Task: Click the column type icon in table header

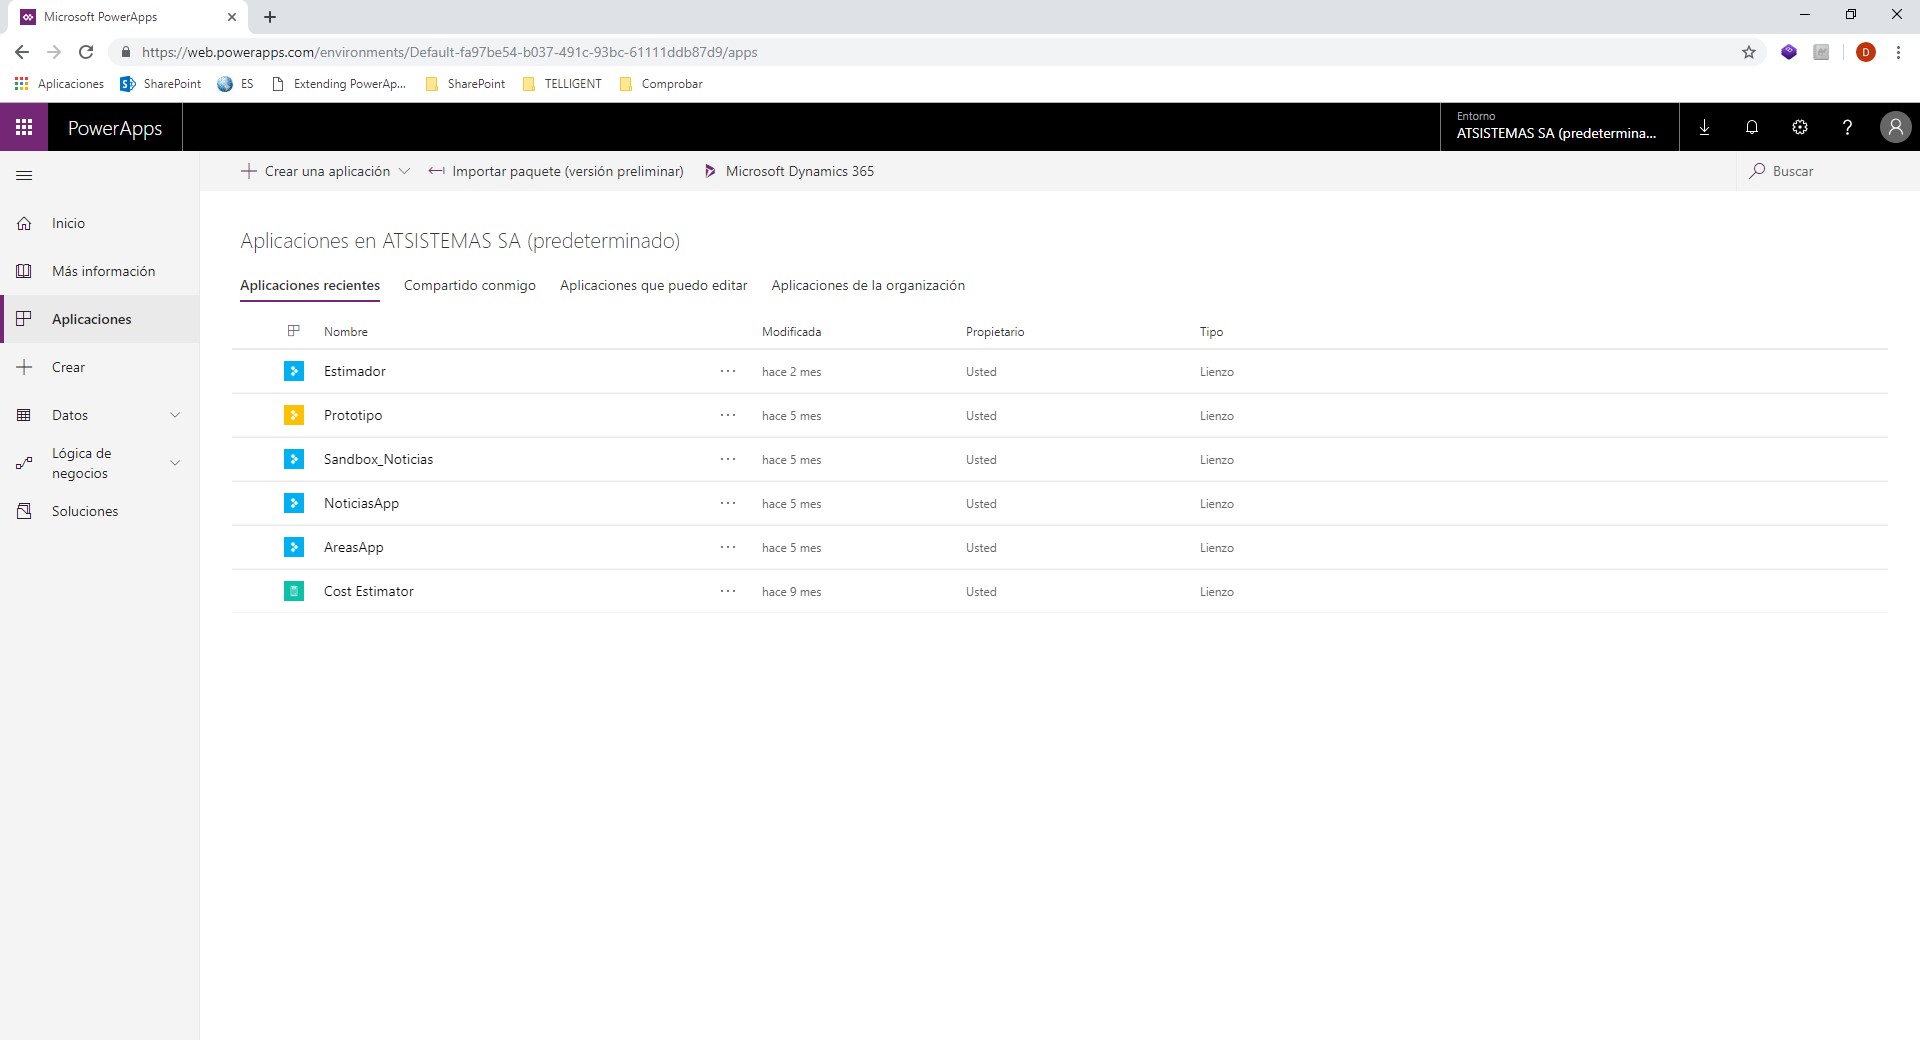Action: [x=294, y=331]
